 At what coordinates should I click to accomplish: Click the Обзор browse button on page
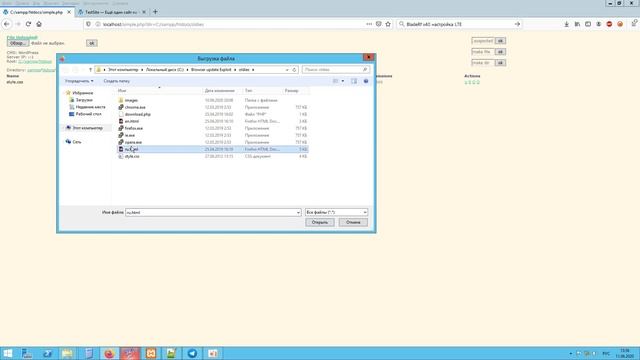tap(18, 43)
